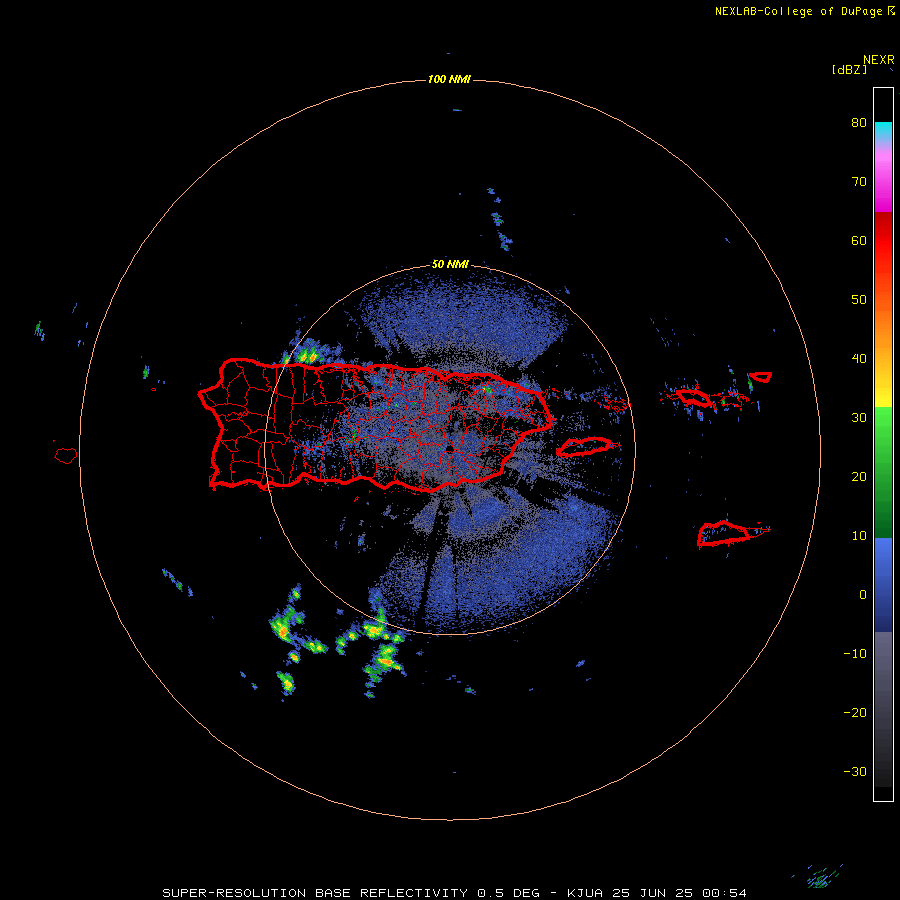Click the NEXLAB-College of DuPage credit text
The width and height of the screenshot is (900, 900).
(x=798, y=11)
